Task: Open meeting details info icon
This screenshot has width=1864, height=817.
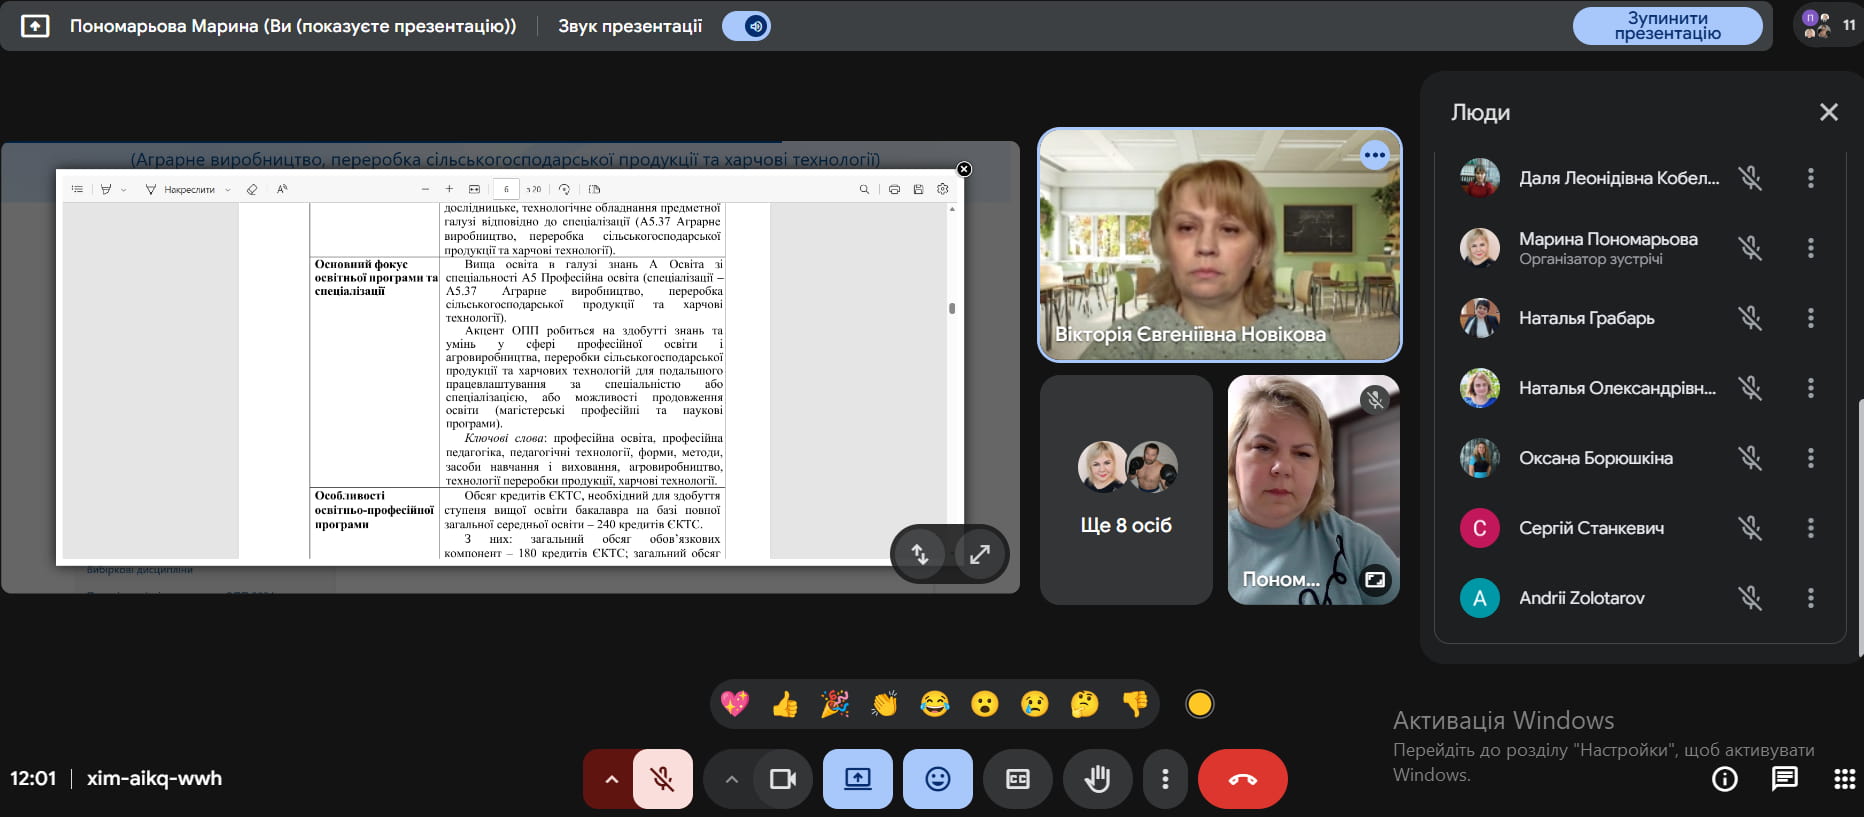Action: 1724,779
